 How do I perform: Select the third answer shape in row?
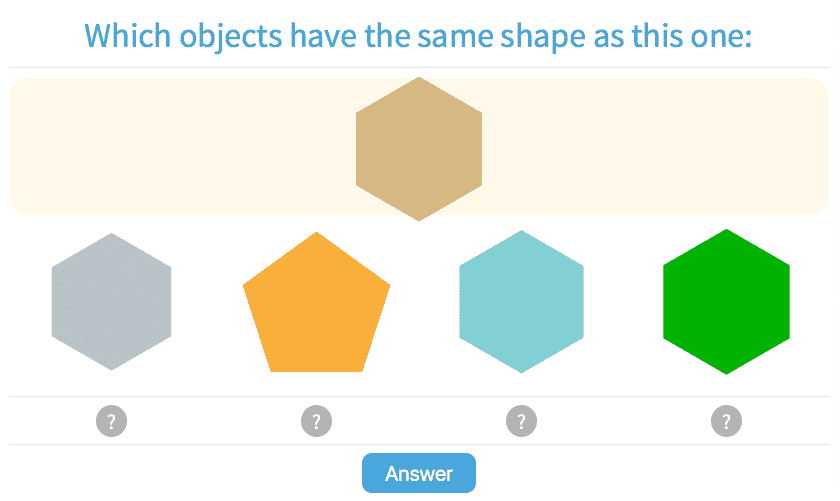click(x=521, y=302)
